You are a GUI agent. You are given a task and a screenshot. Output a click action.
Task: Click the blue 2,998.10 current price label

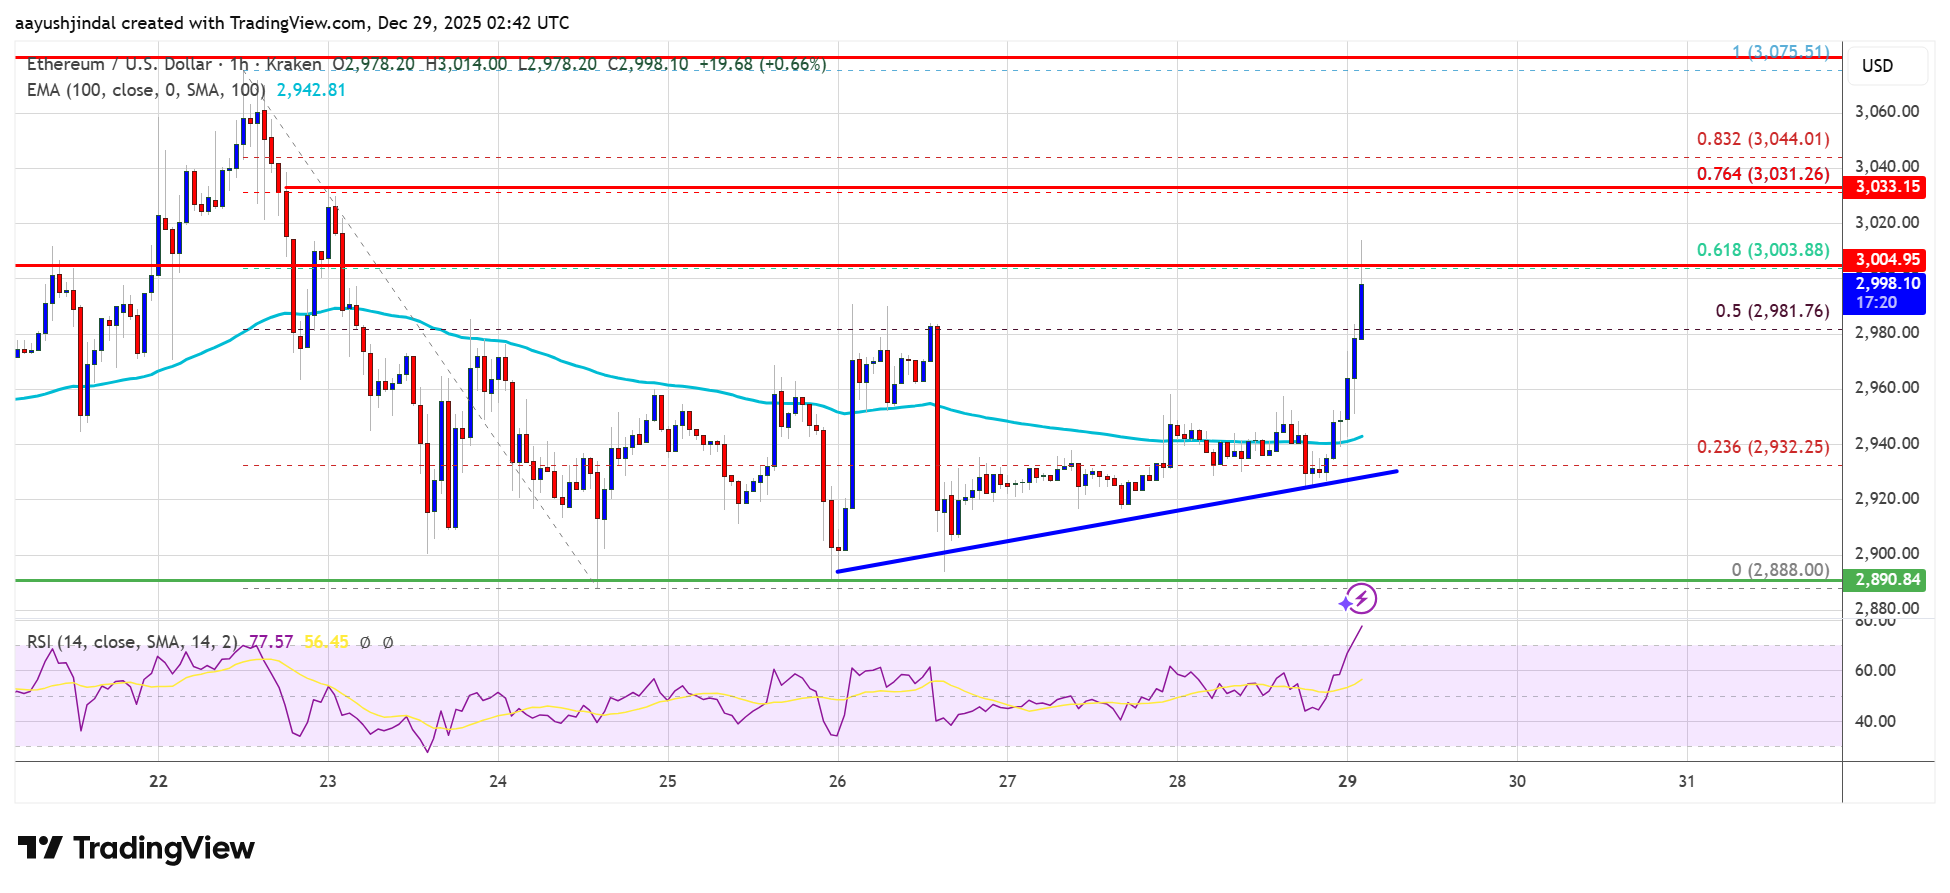(1887, 284)
